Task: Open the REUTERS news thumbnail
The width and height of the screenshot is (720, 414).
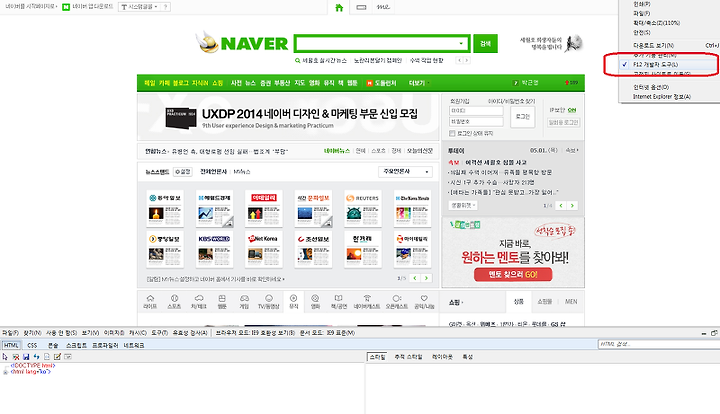Action: (363, 208)
